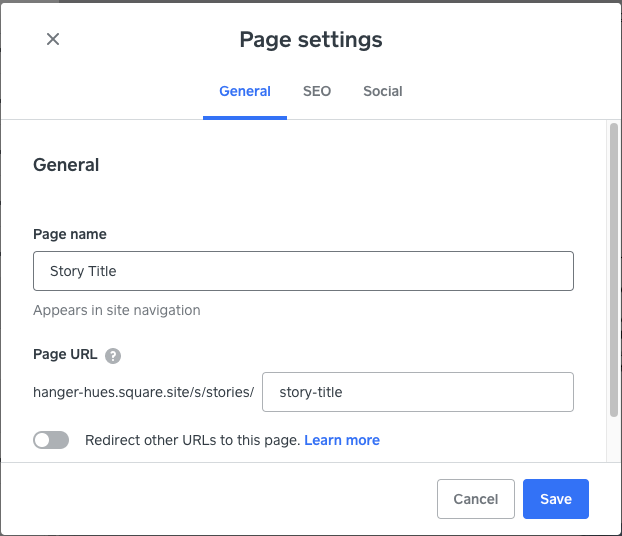Image resolution: width=622 pixels, height=536 pixels.
Task: Click the hanger-hues.square.site URL prefix
Action: 144,392
